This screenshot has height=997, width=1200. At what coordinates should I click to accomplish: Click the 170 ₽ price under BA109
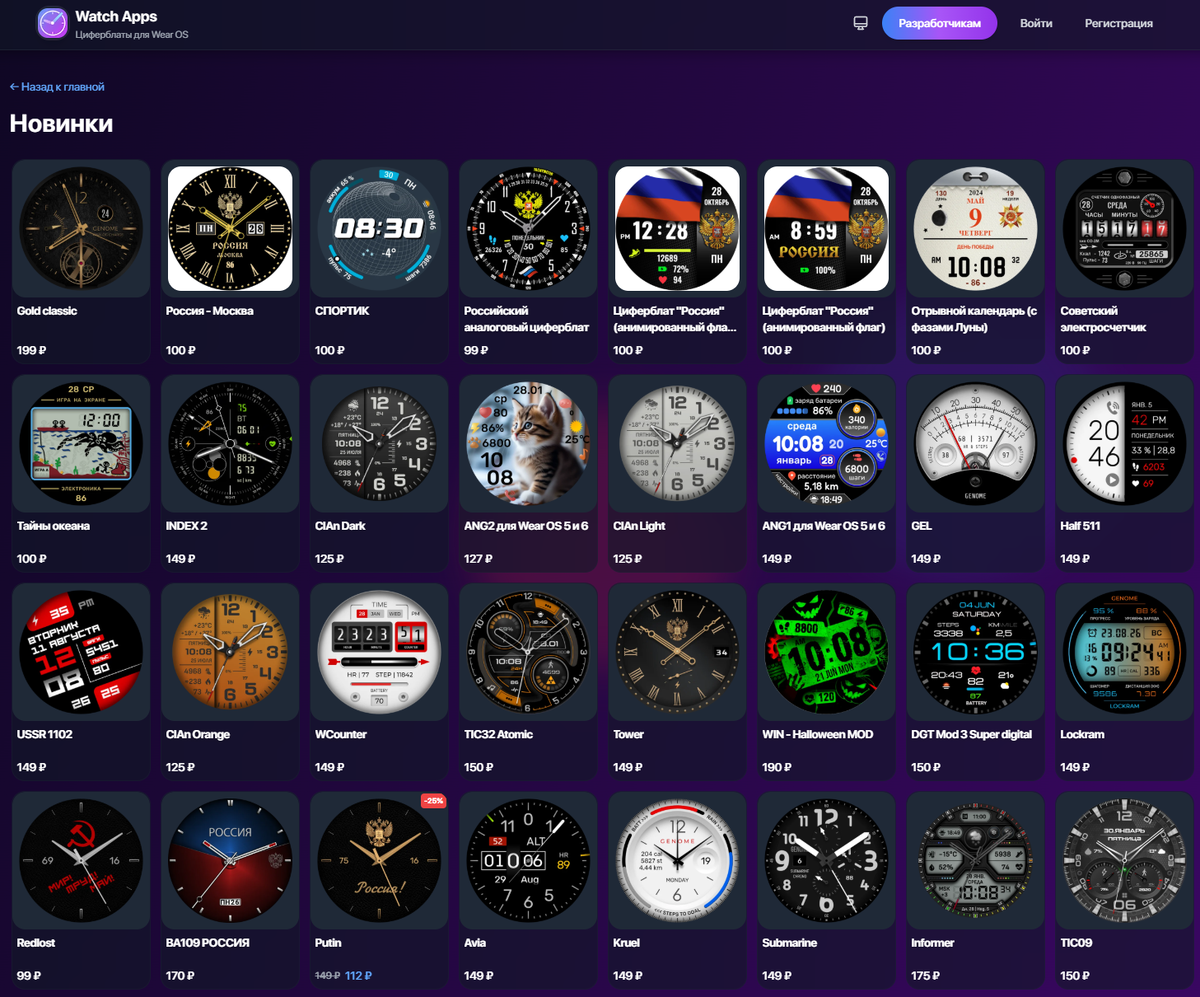[x=181, y=976]
